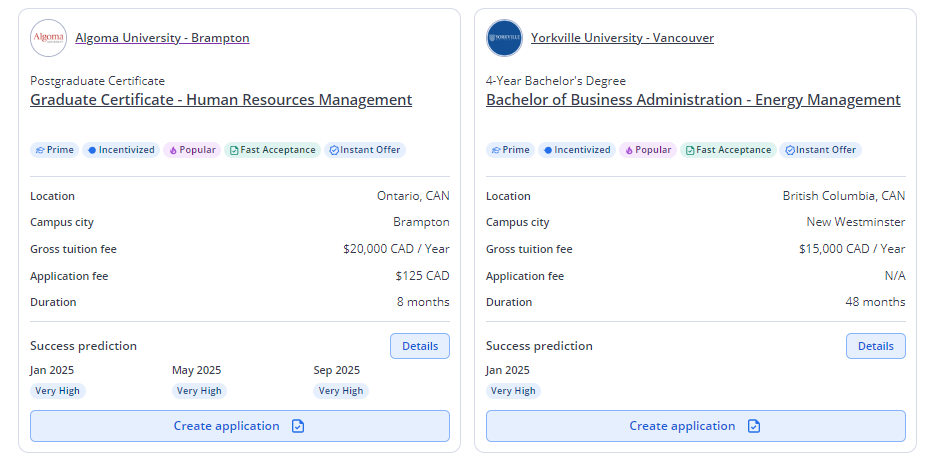Open Yorkville University - Vancouver link

[x=622, y=38]
